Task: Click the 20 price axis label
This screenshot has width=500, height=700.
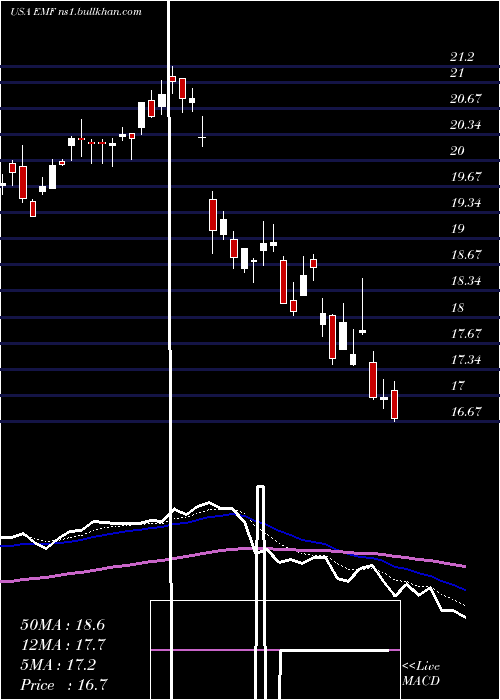Action: [x=457, y=151]
